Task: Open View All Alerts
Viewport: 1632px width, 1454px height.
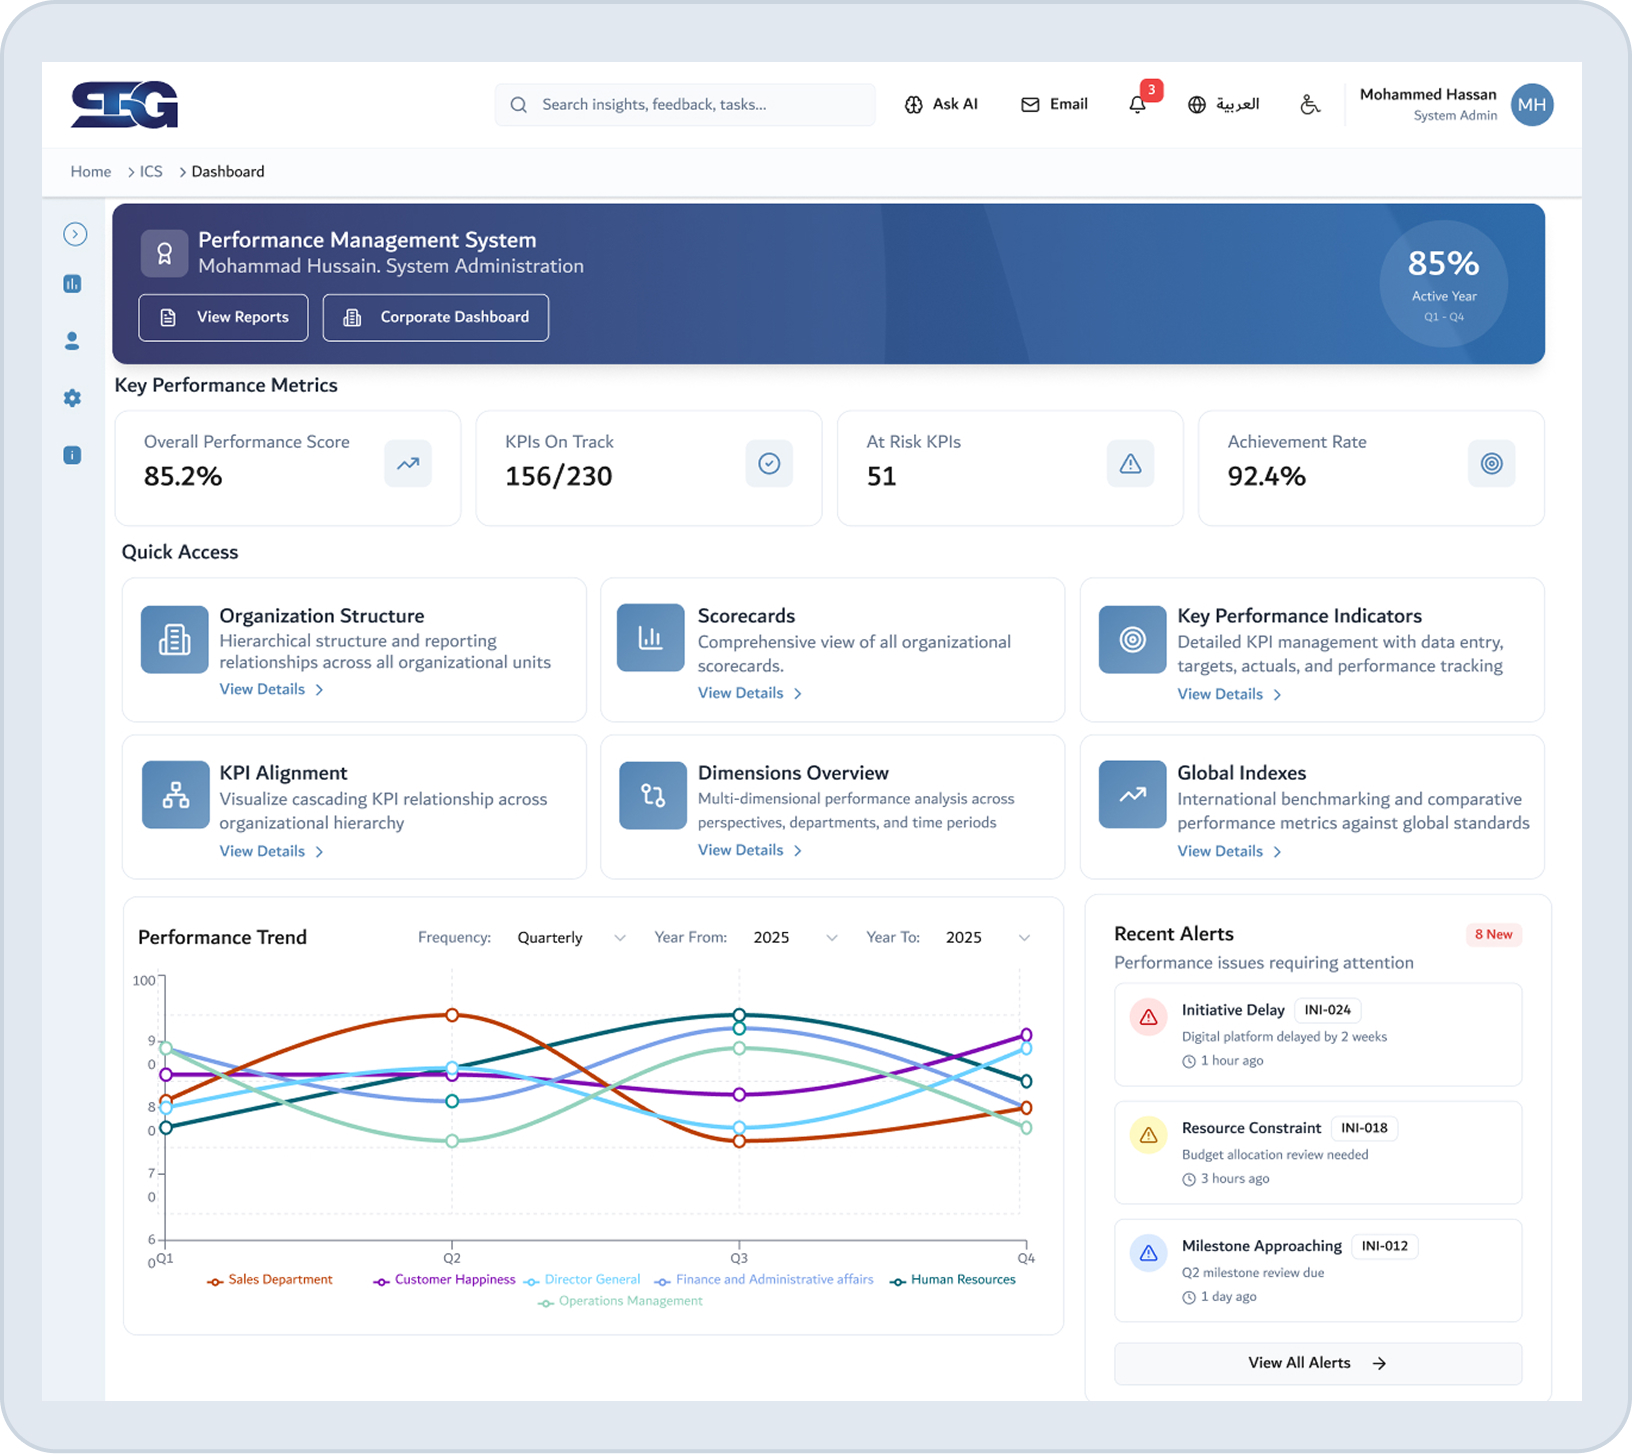Action: pyautogui.click(x=1317, y=1363)
